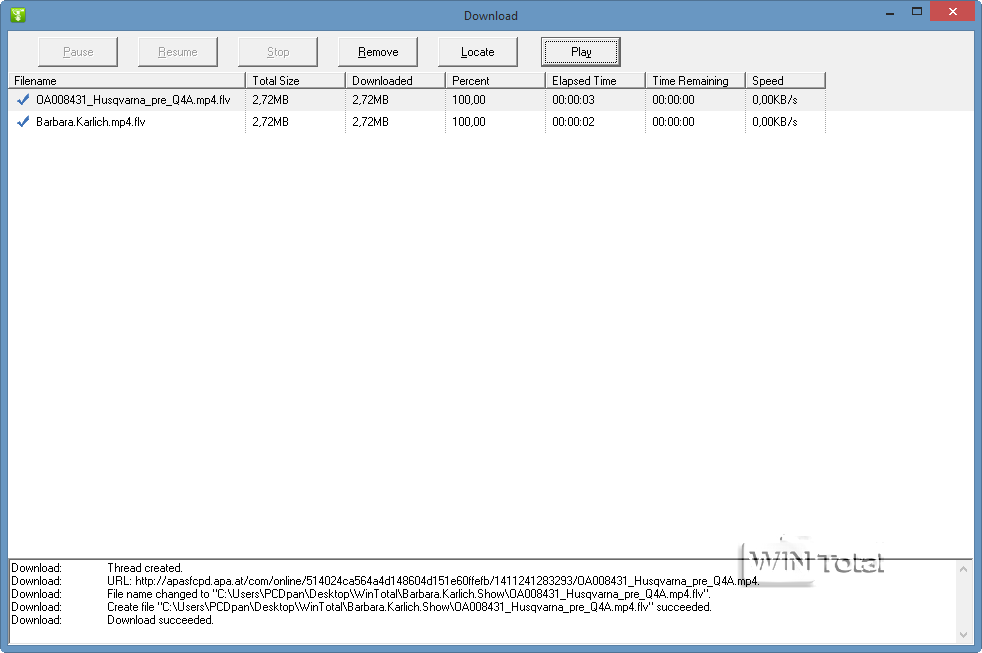Sort by Total Size column header

(296, 81)
